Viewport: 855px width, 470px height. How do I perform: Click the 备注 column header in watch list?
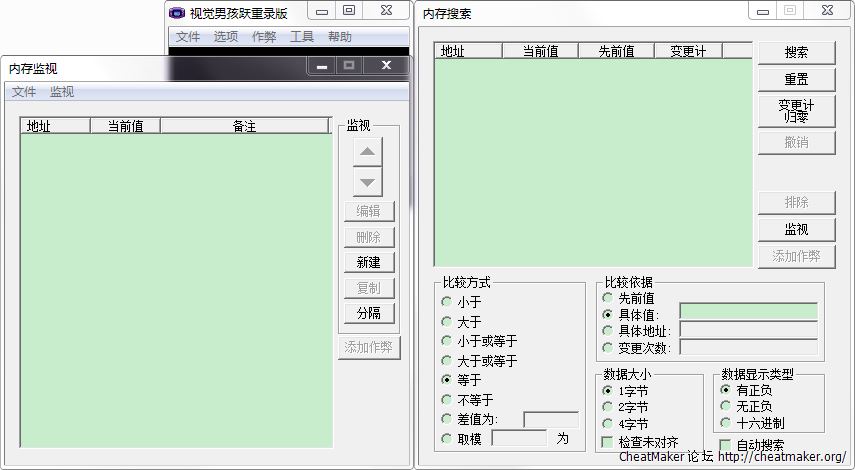(x=244, y=126)
